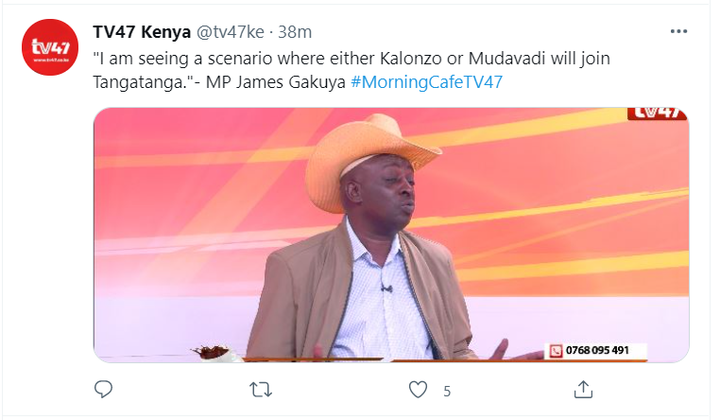Open the three-dot more options menu
Image resolution: width=720 pixels, height=420 pixels.
(x=679, y=31)
